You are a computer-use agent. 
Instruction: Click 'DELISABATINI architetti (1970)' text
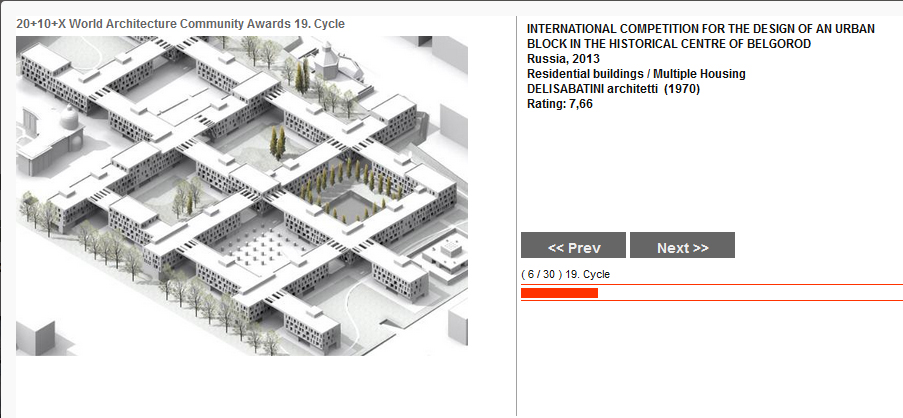tap(613, 89)
